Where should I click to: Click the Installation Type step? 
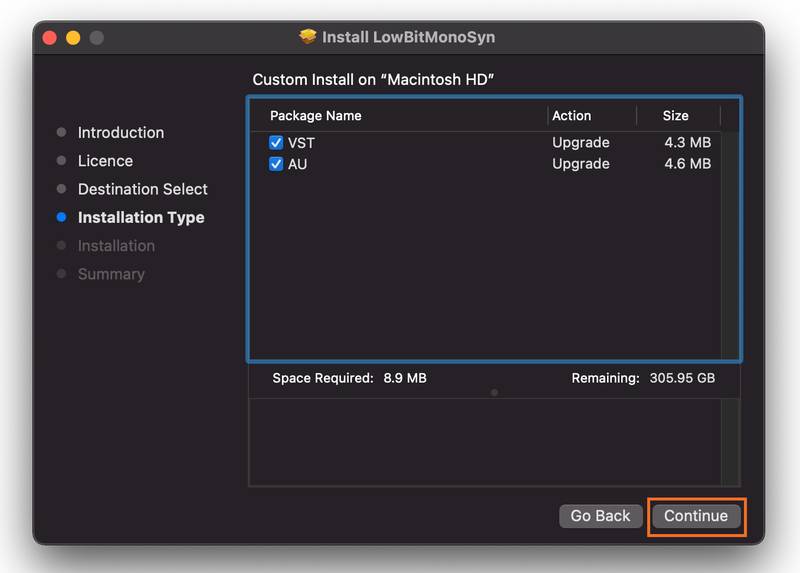pyautogui.click(x=140, y=218)
